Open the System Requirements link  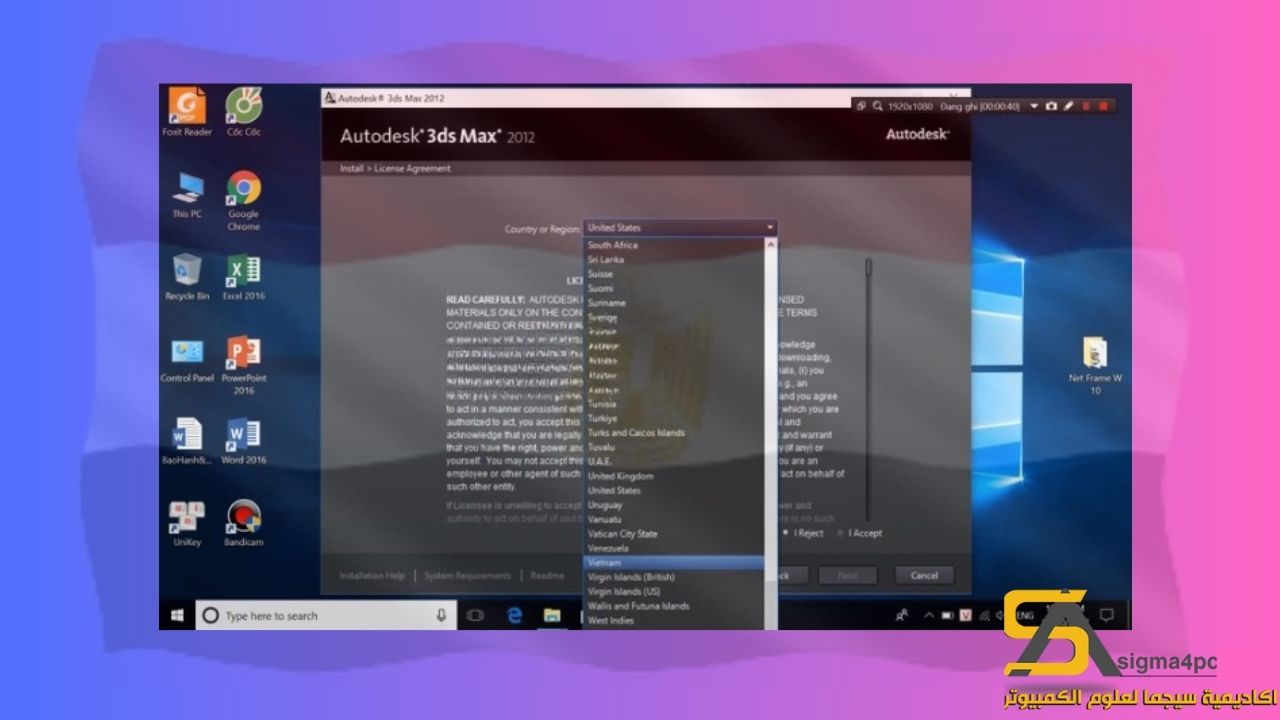click(467, 575)
